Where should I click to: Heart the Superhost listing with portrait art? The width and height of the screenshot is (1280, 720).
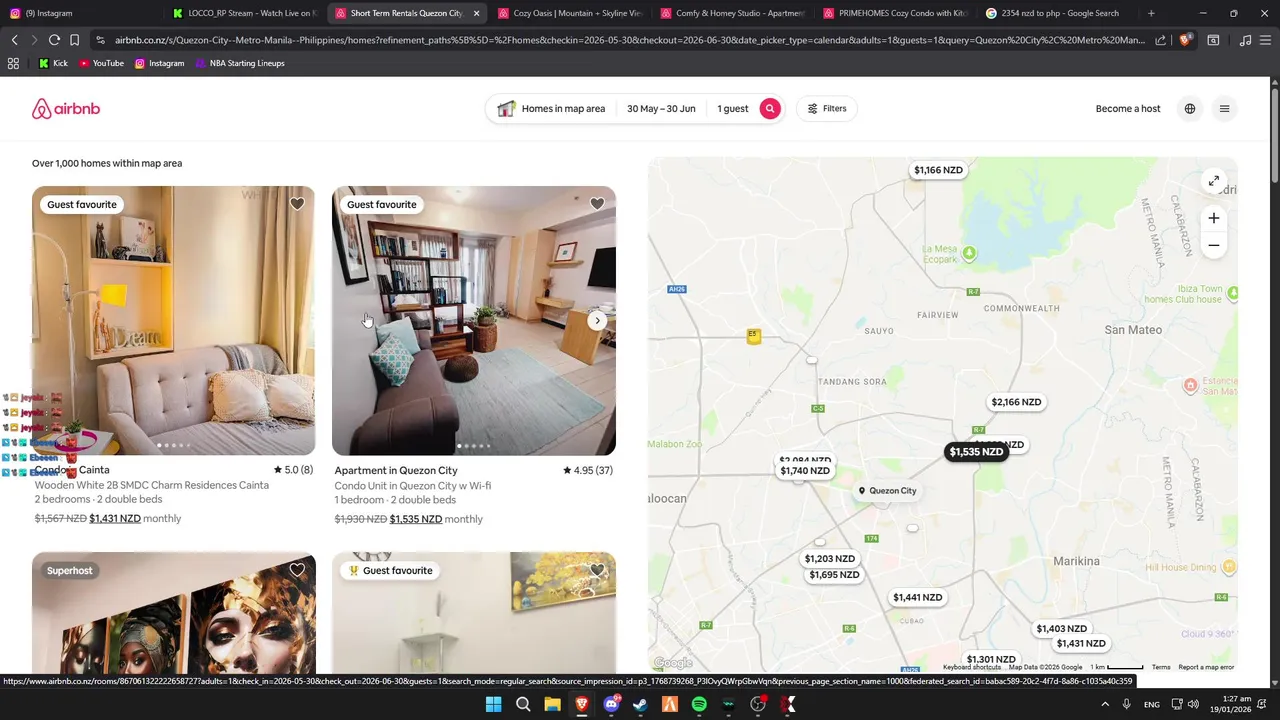[297, 570]
